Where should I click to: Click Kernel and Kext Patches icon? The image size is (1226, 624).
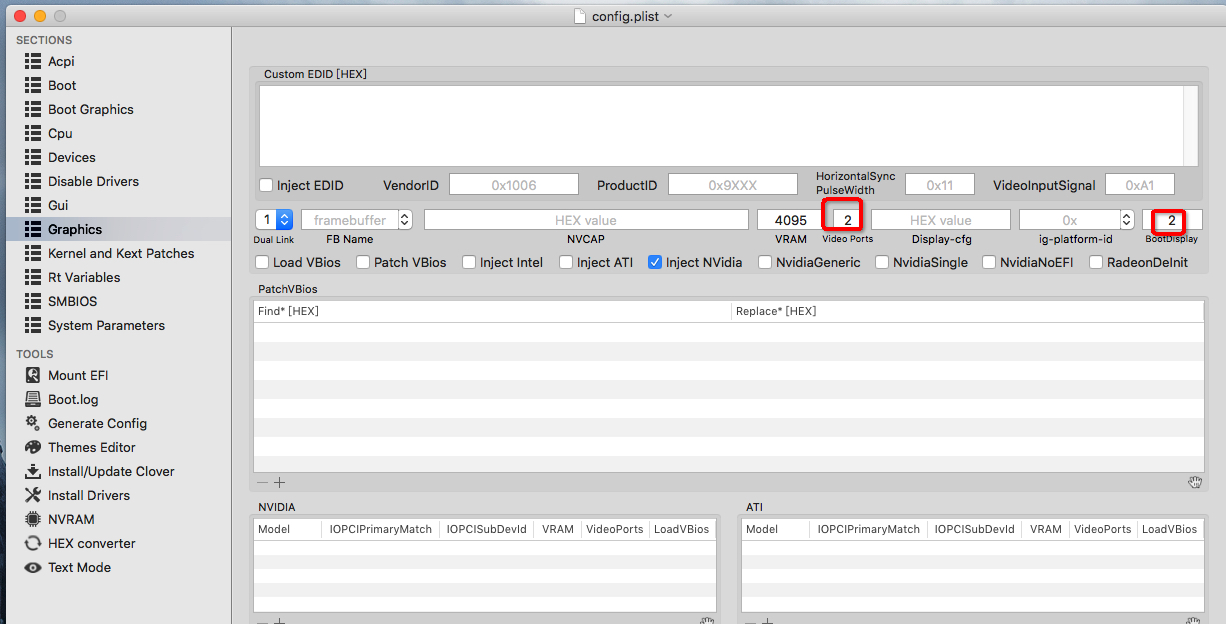pyautogui.click(x=32, y=253)
